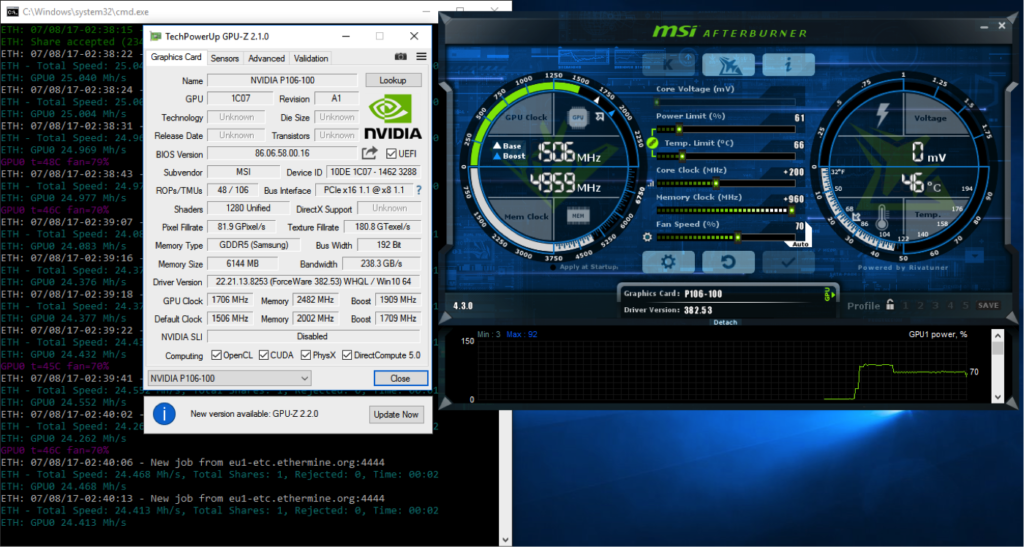This screenshot has height=547, width=1024.
Task: Click the GPU-Z Close button
Action: (x=400, y=378)
